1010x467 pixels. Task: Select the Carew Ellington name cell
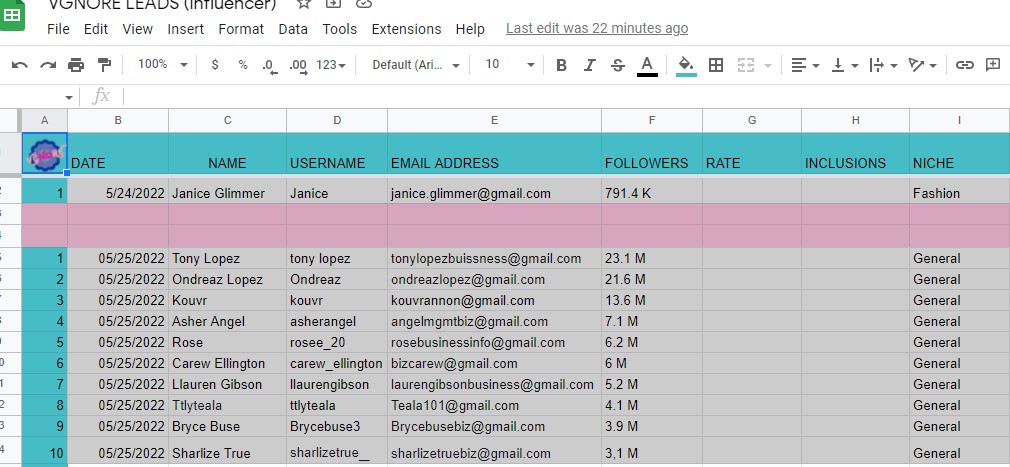coord(227,363)
